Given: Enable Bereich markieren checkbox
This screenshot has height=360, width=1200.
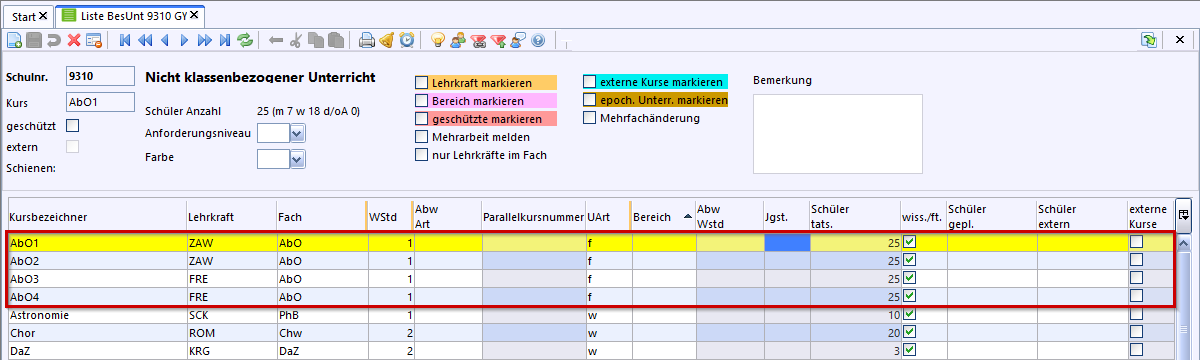Looking at the screenshot, I should (x=421, y=101).
